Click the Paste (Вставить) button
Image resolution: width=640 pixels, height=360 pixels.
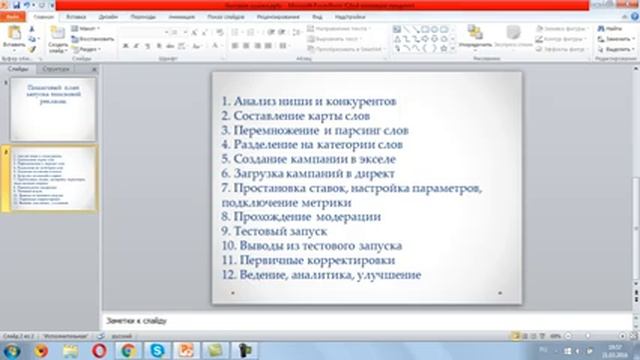pos(14,38)
